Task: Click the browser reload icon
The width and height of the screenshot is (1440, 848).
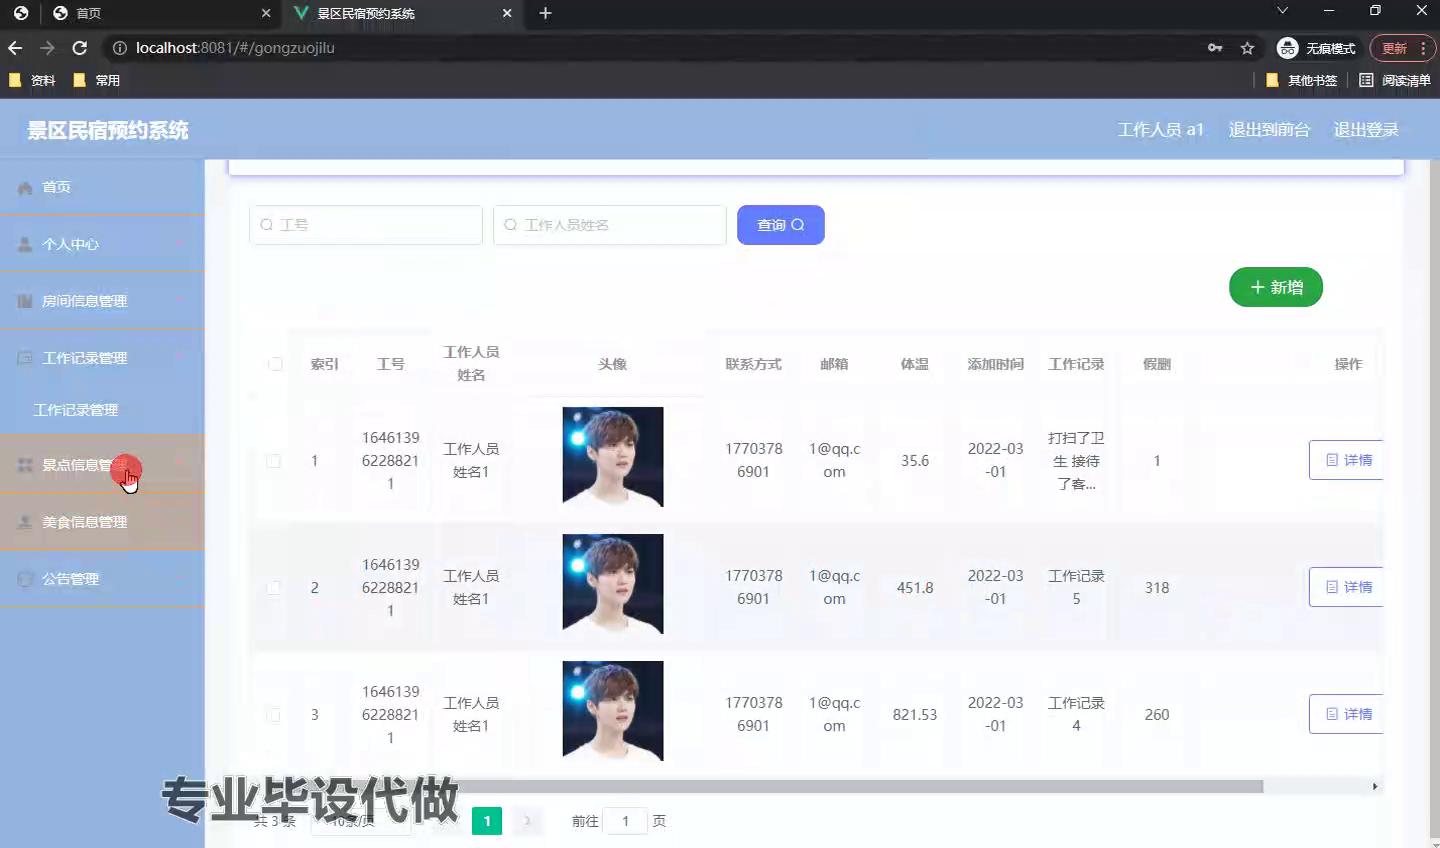Action: point(80,48)
